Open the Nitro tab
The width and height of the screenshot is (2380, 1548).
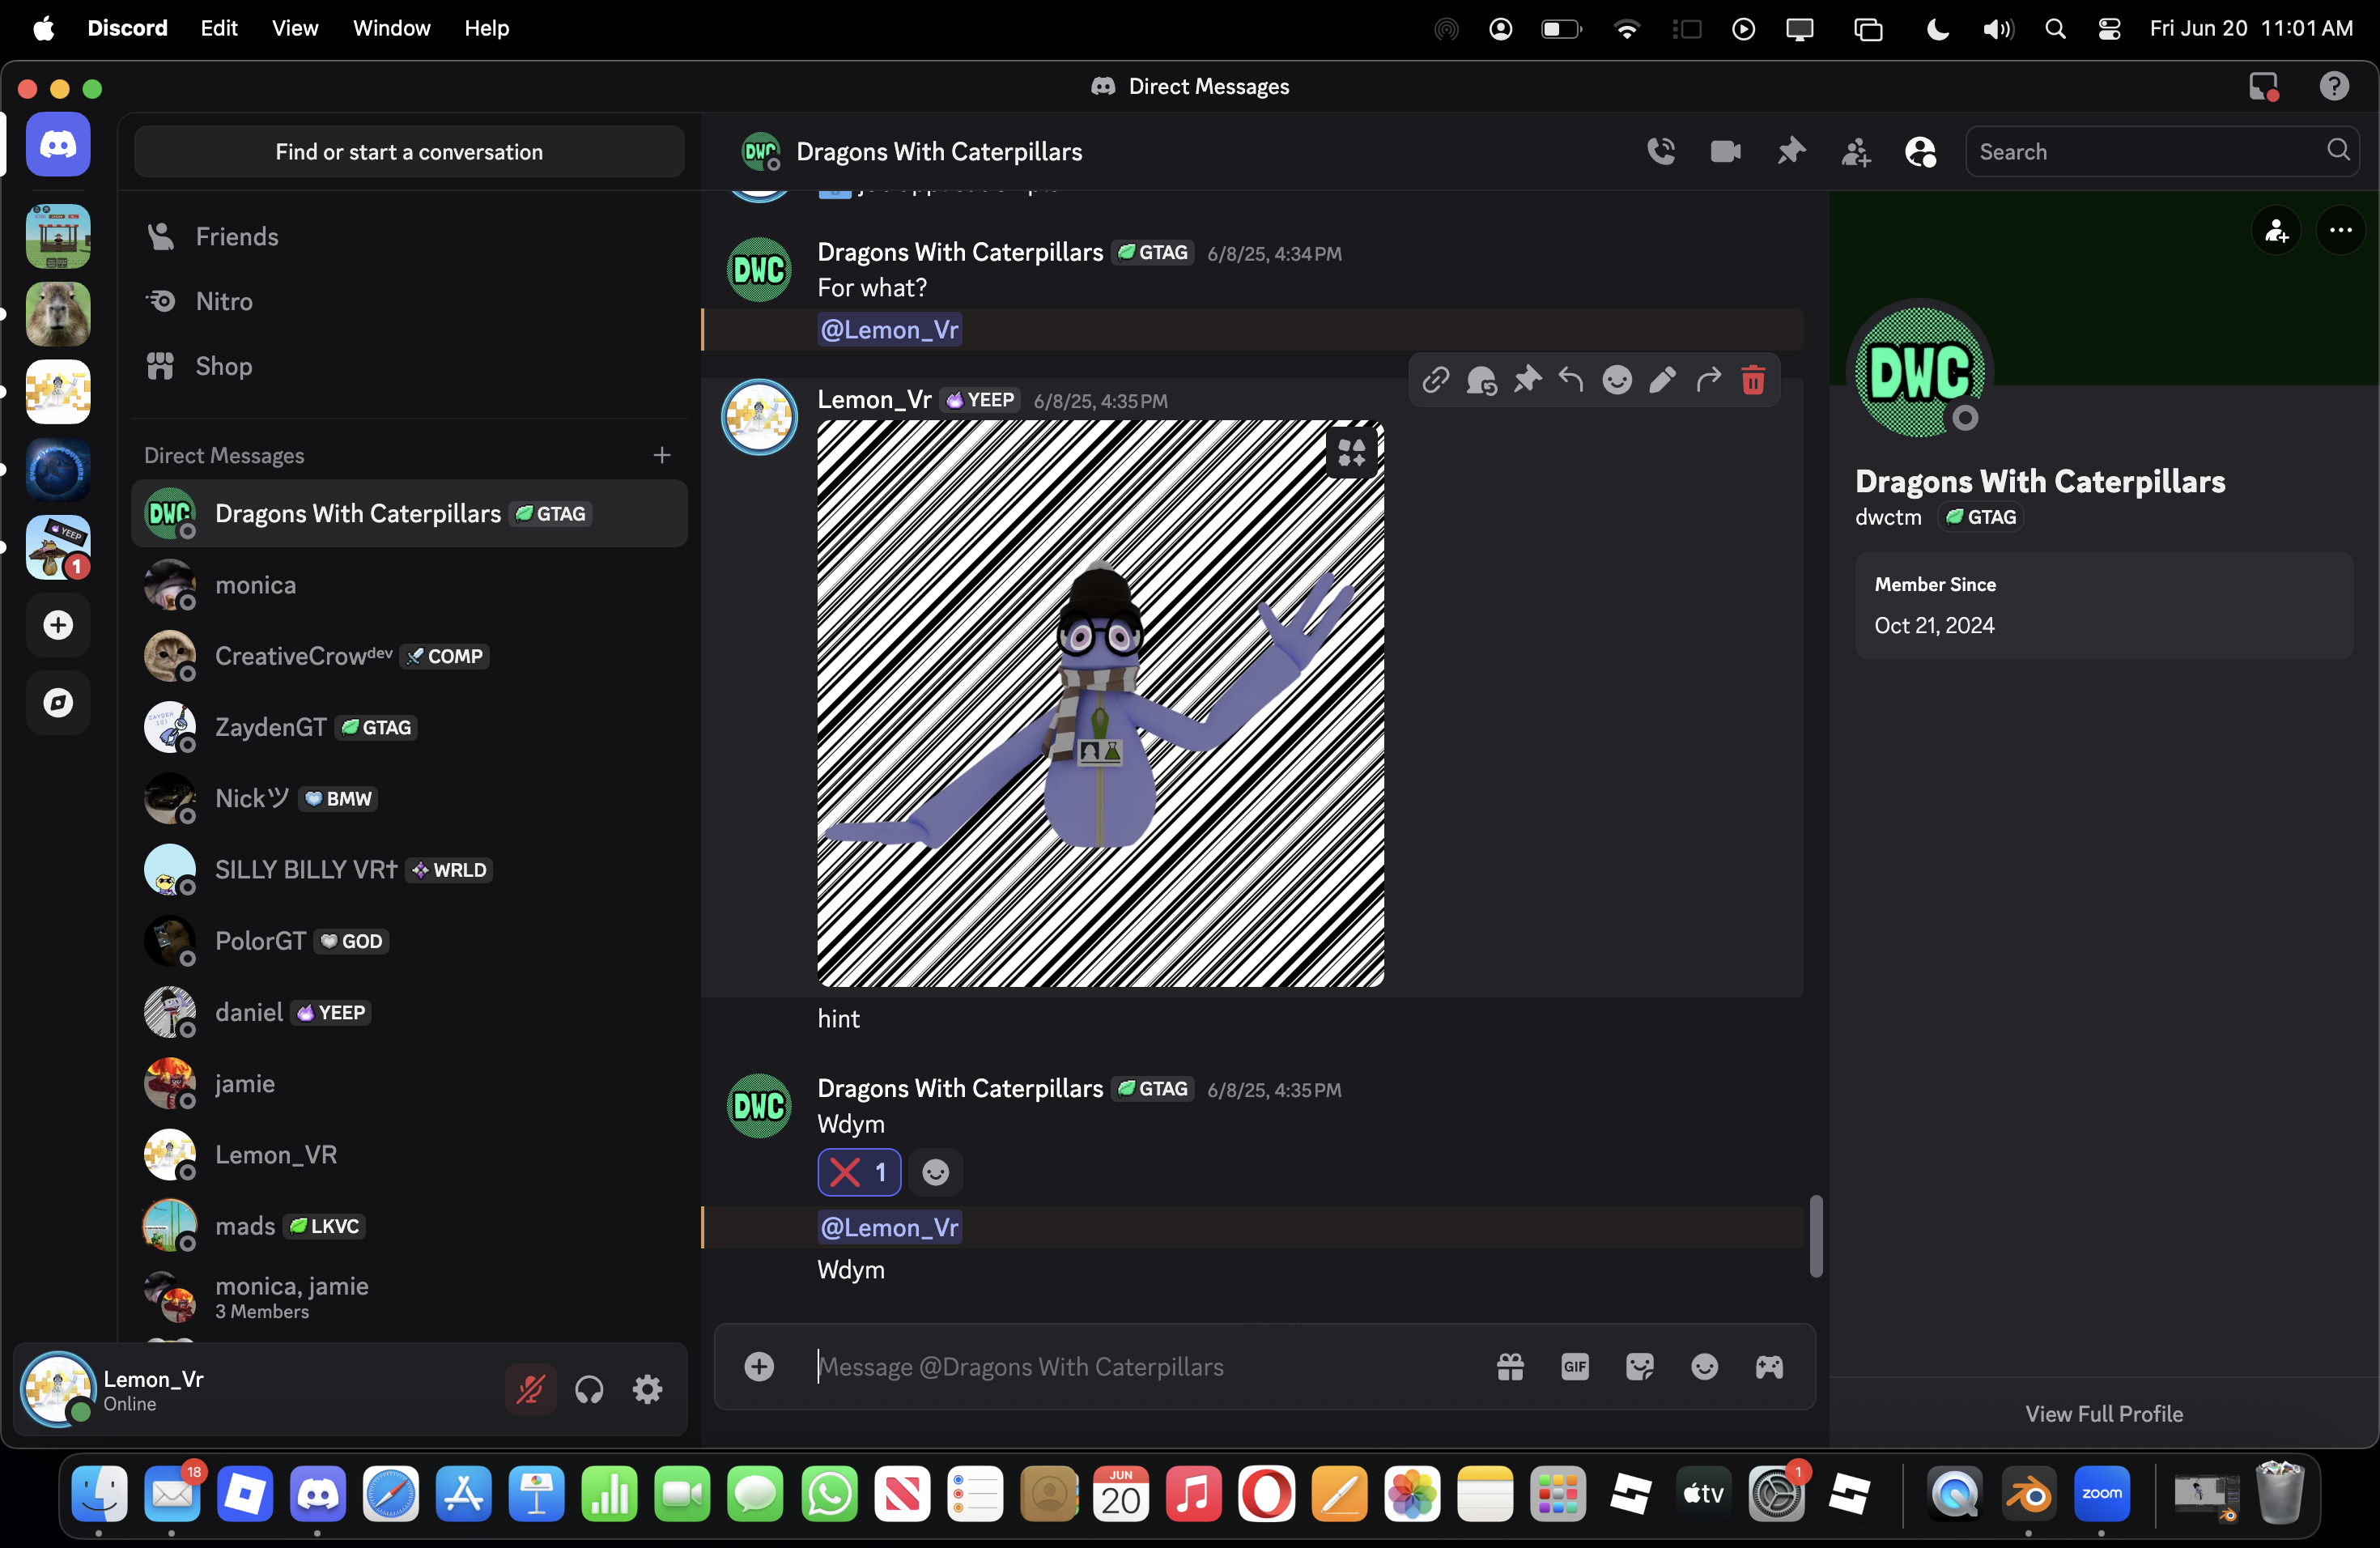point(409,301)
